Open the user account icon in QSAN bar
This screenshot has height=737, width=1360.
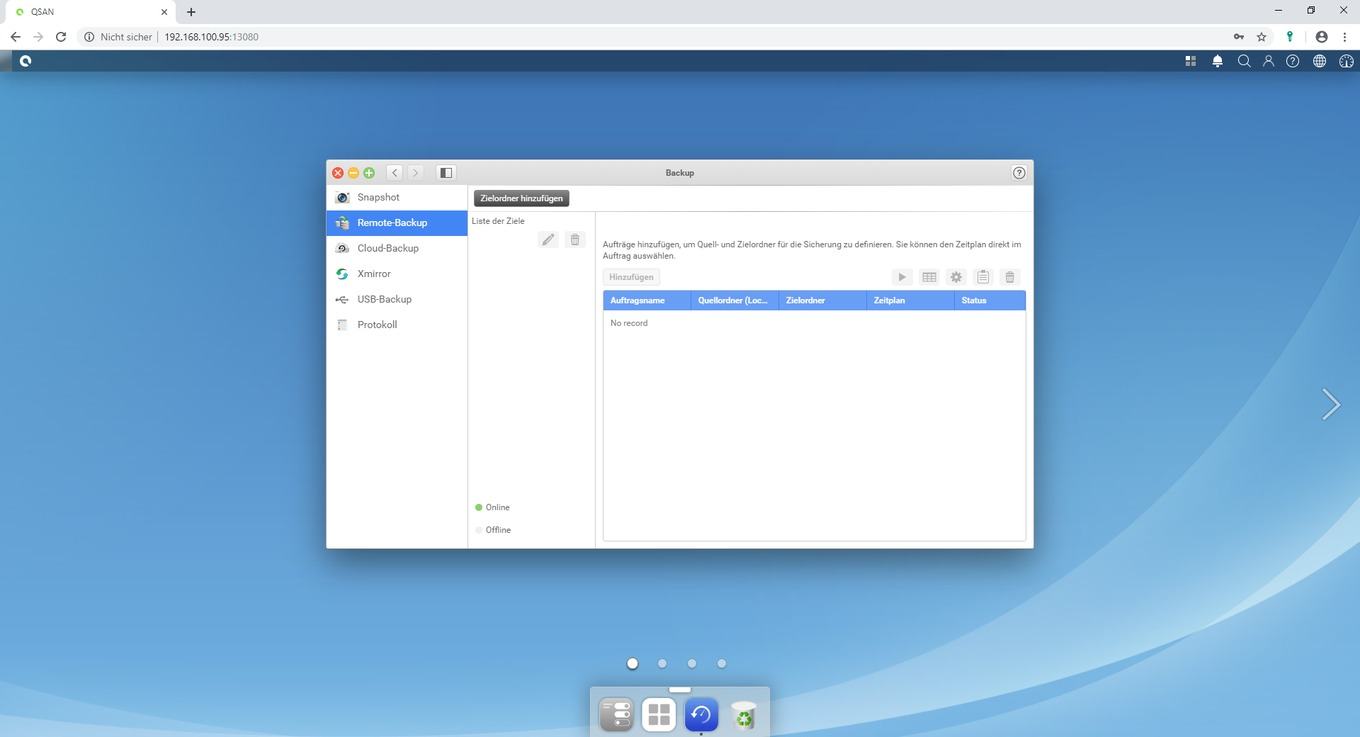point(1268,61)
